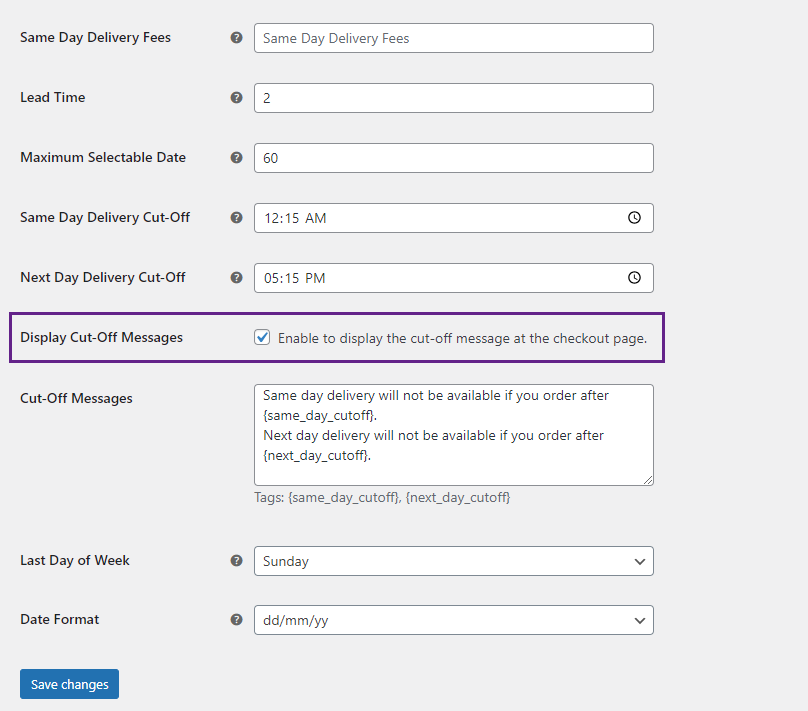808x711 pixels.
Task: Focus the Same Day Delivery Fees input
Action: point(453,38)
